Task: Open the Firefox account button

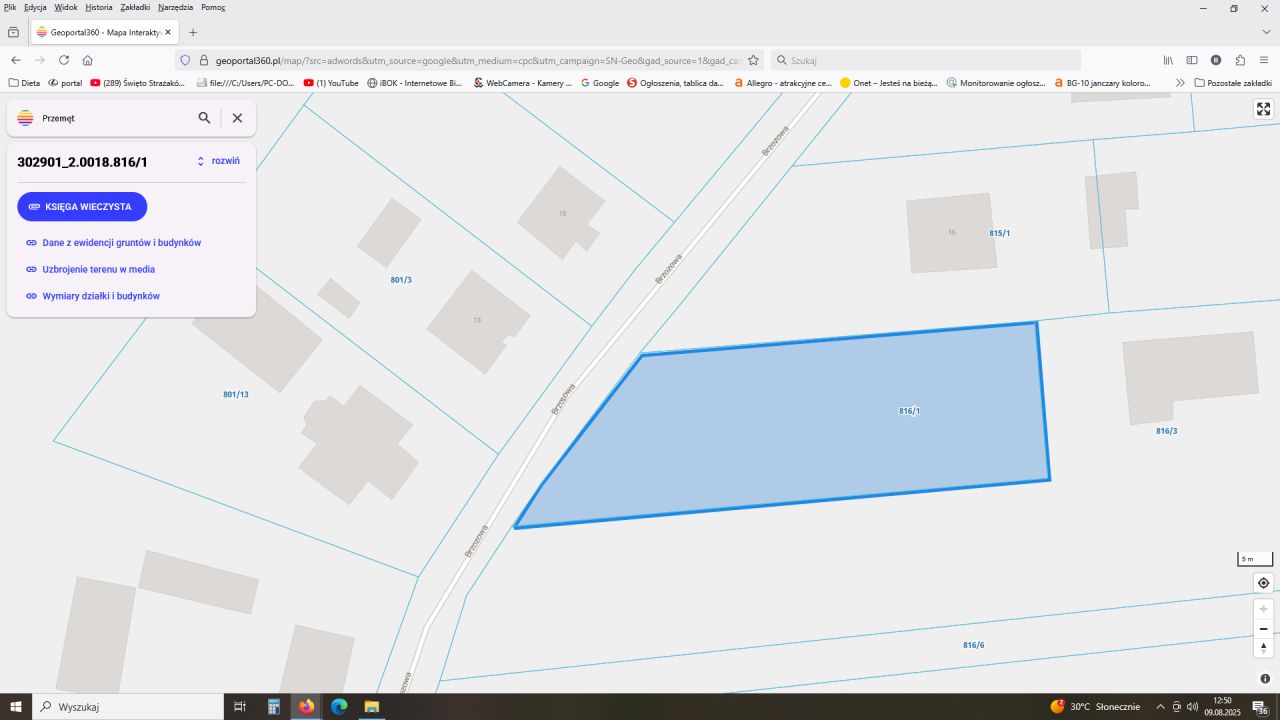Action: point(1216,60)
